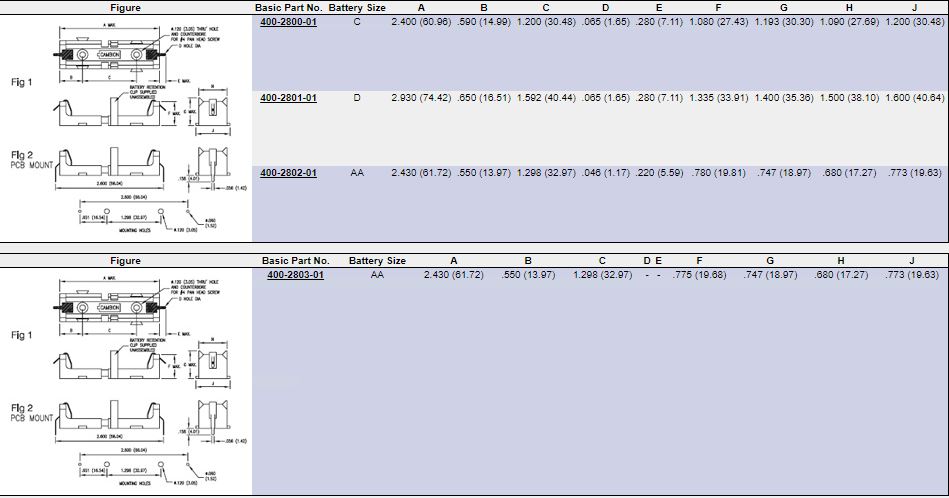Click the battery size C cell
The height and width of the screenshot is (498, 949).
(356, 22)
